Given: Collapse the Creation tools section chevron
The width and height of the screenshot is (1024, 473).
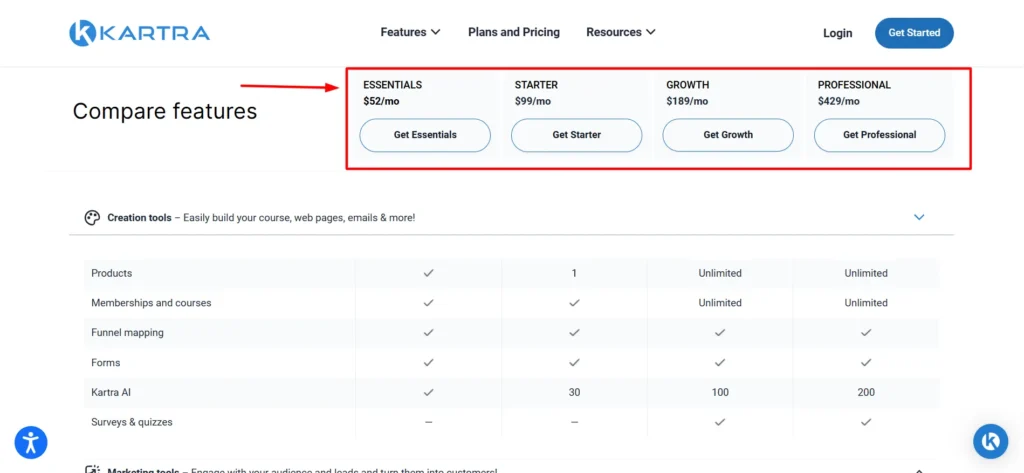Looking at the screenshot, I should click(919, 217).
